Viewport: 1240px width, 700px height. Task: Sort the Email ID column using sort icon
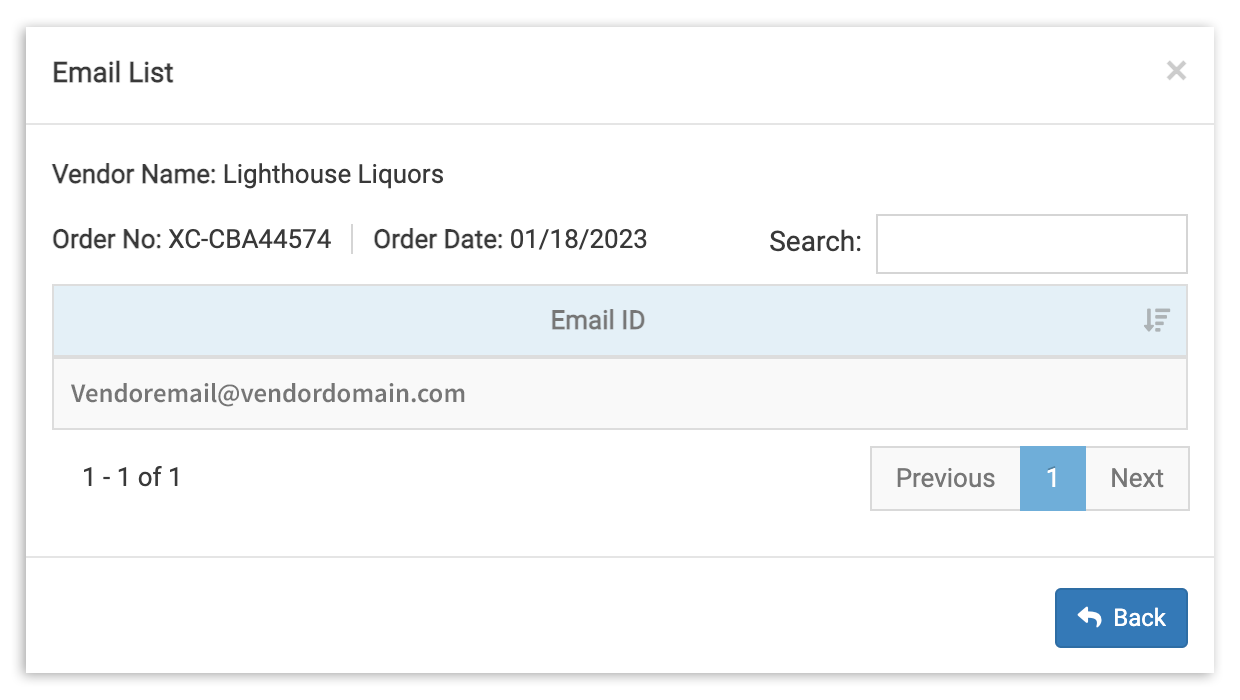pyautogui.click(x=1157, y=320)
